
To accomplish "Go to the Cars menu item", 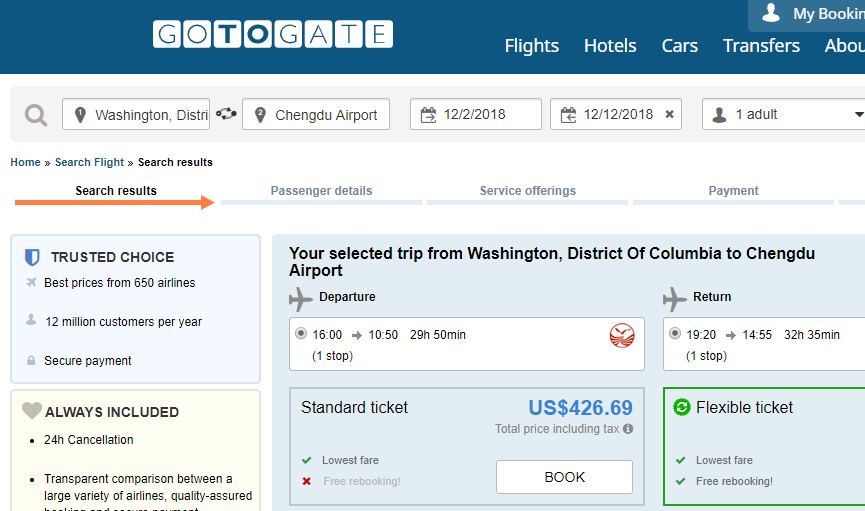I will point(680,45).
